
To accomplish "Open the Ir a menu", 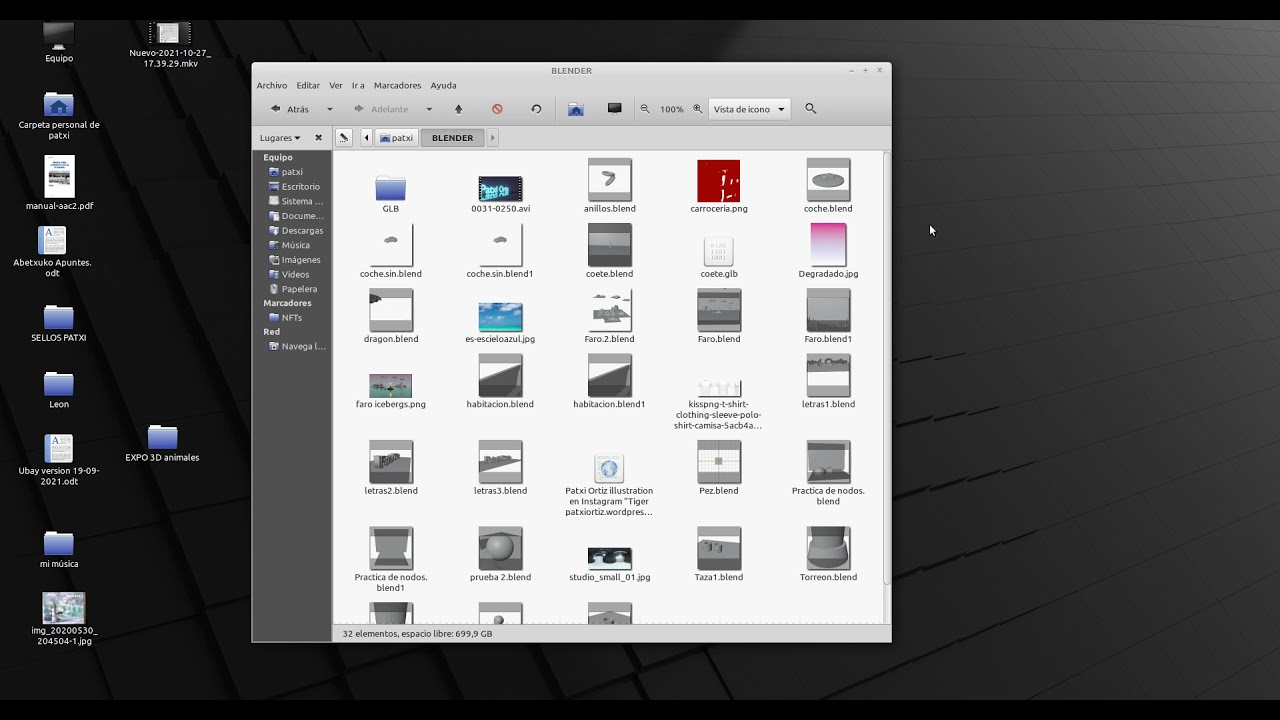I will [358, 85].
